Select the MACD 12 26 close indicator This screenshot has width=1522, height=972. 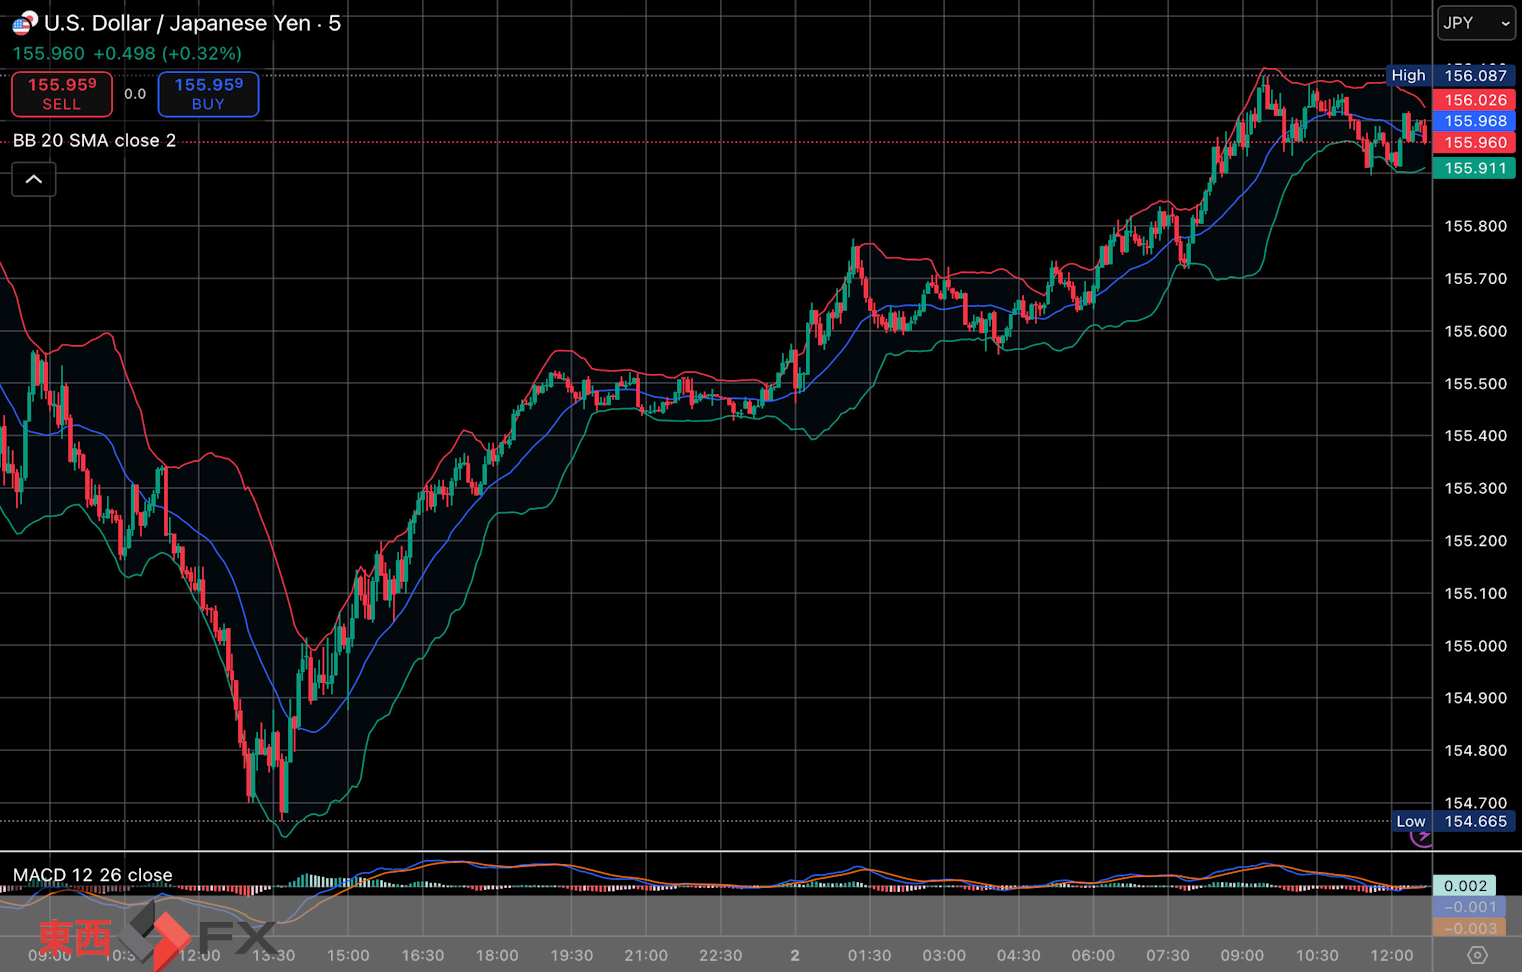(x=93, y=875)
